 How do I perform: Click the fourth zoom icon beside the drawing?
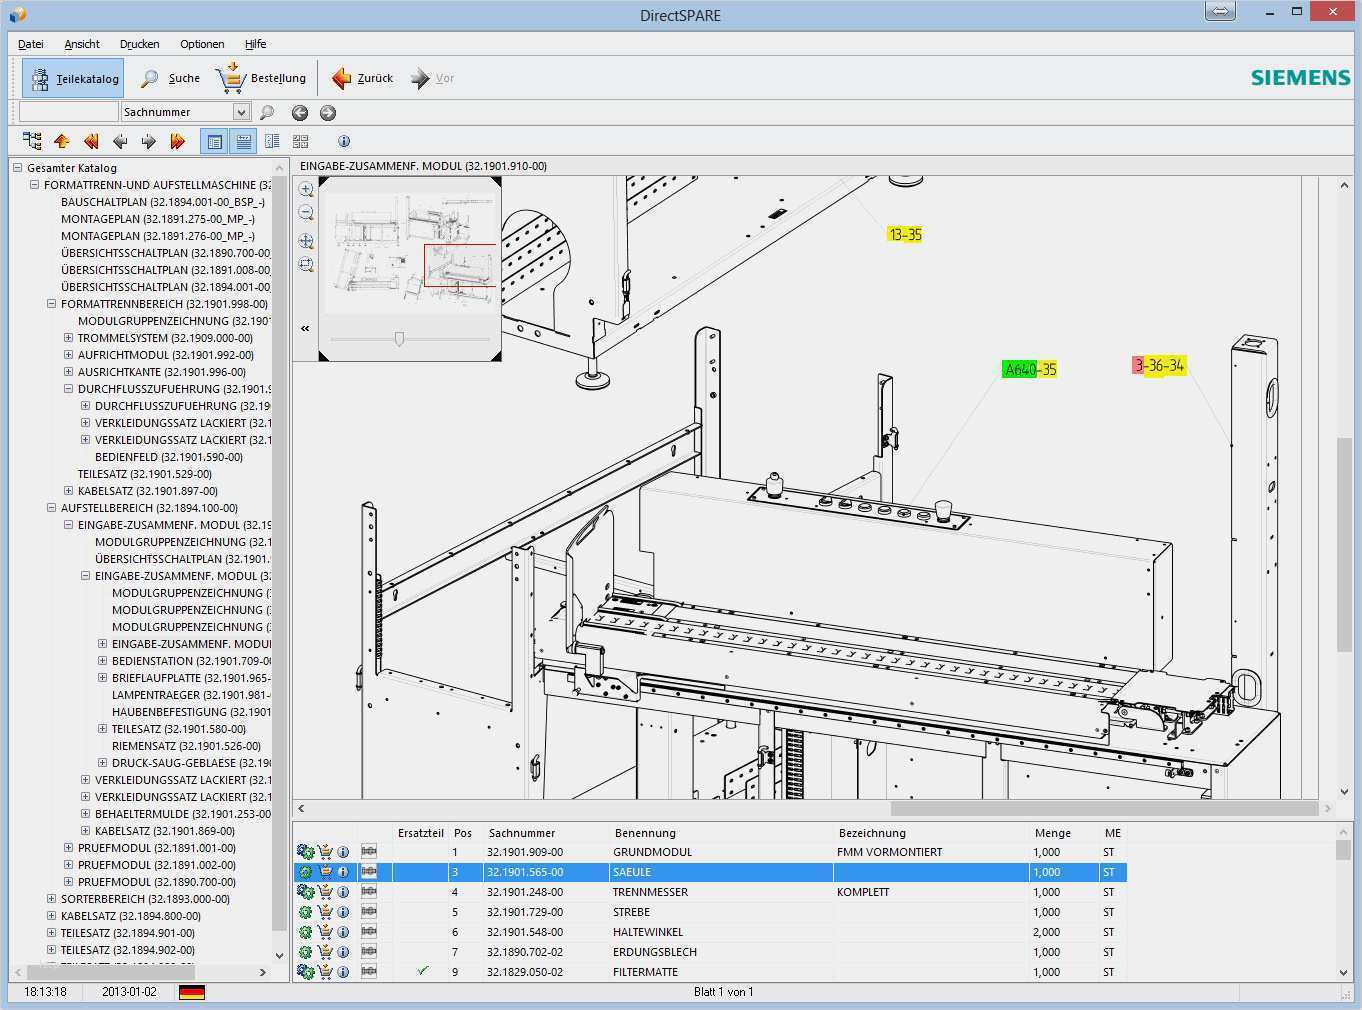(x=306, y=265)
